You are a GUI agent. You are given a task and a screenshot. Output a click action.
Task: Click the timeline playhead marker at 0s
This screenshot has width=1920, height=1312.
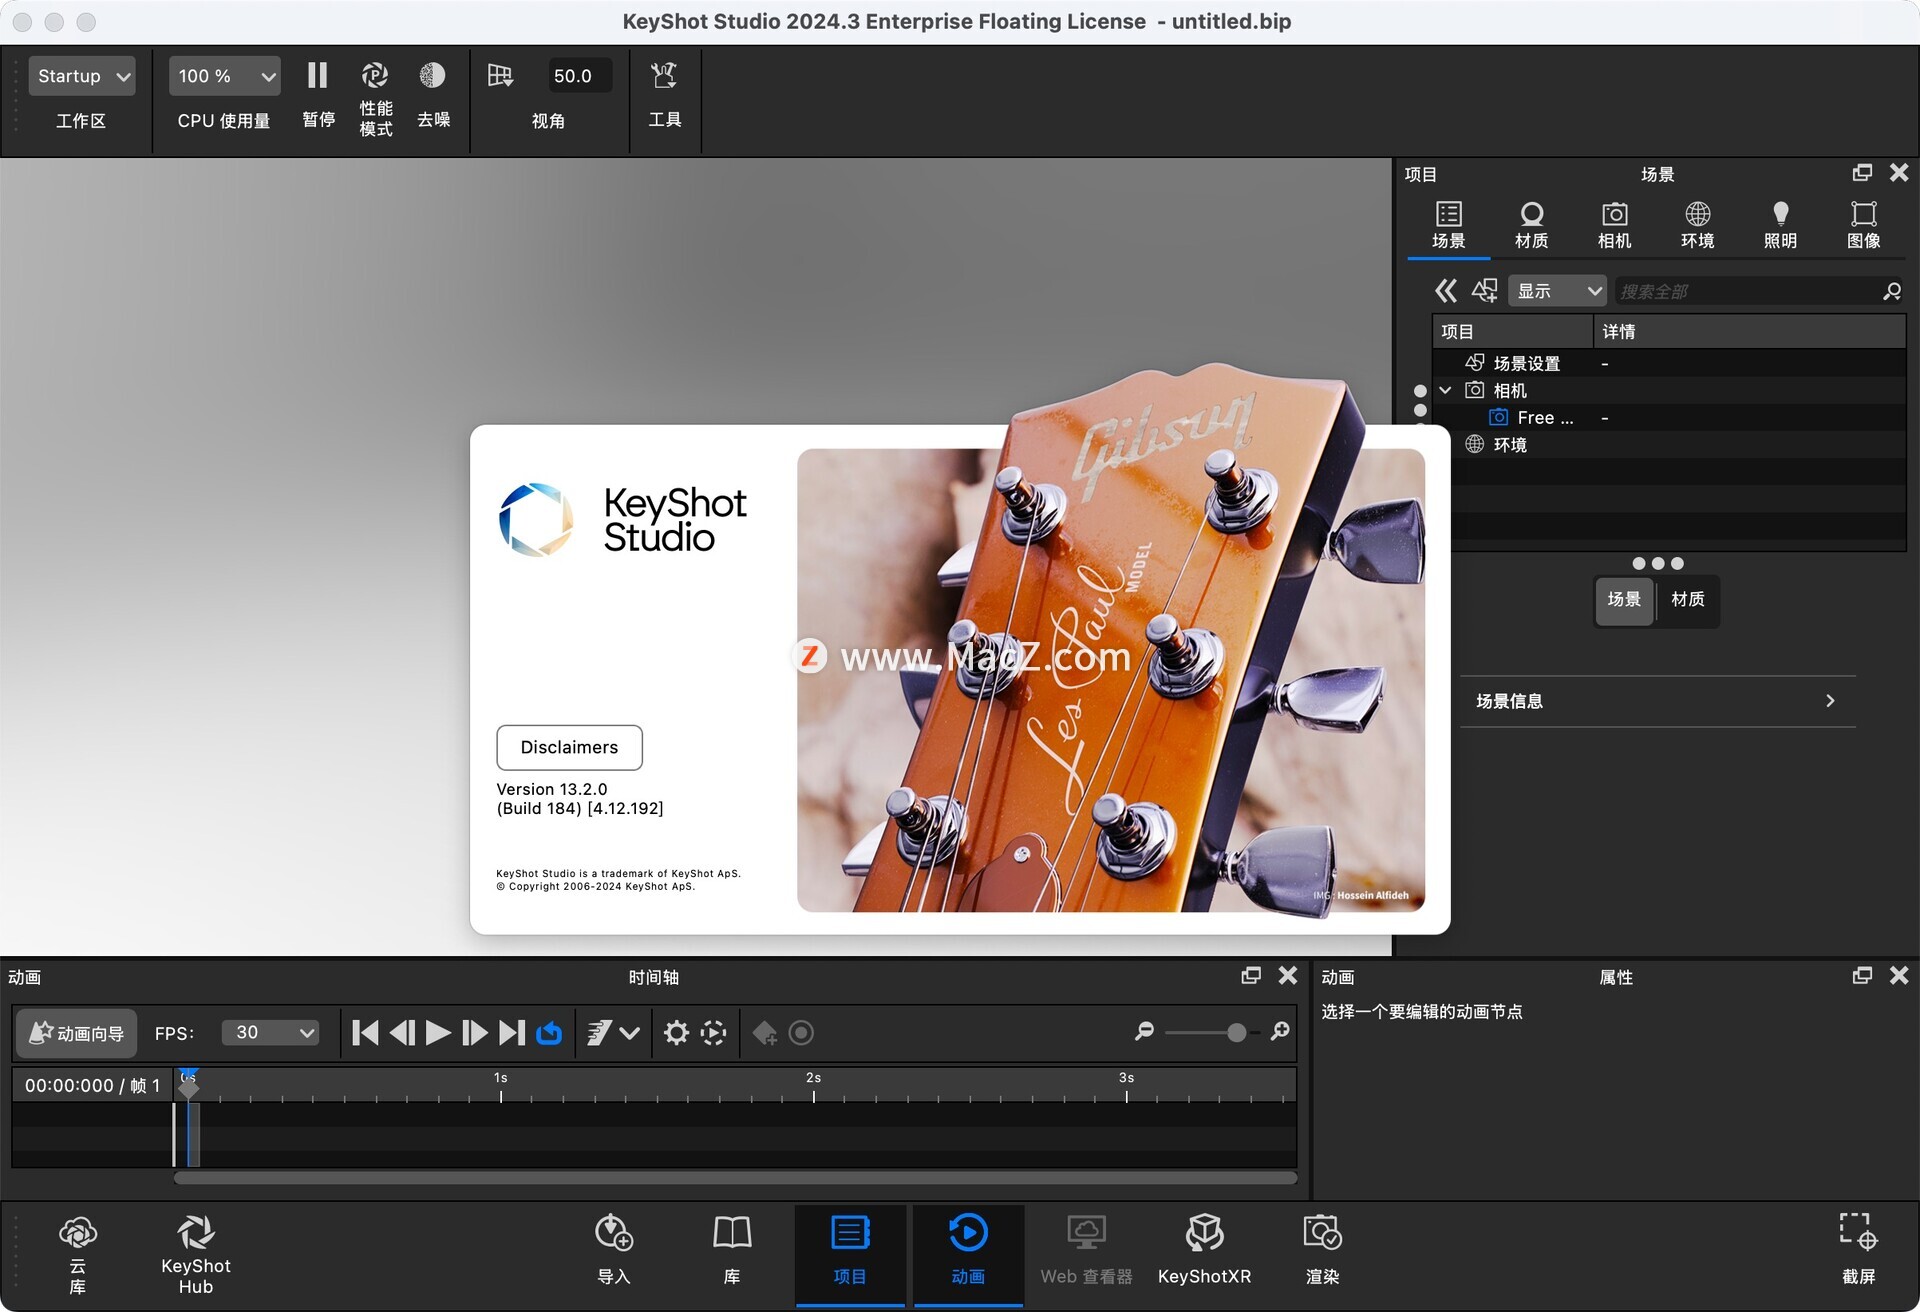(188, 1083)
